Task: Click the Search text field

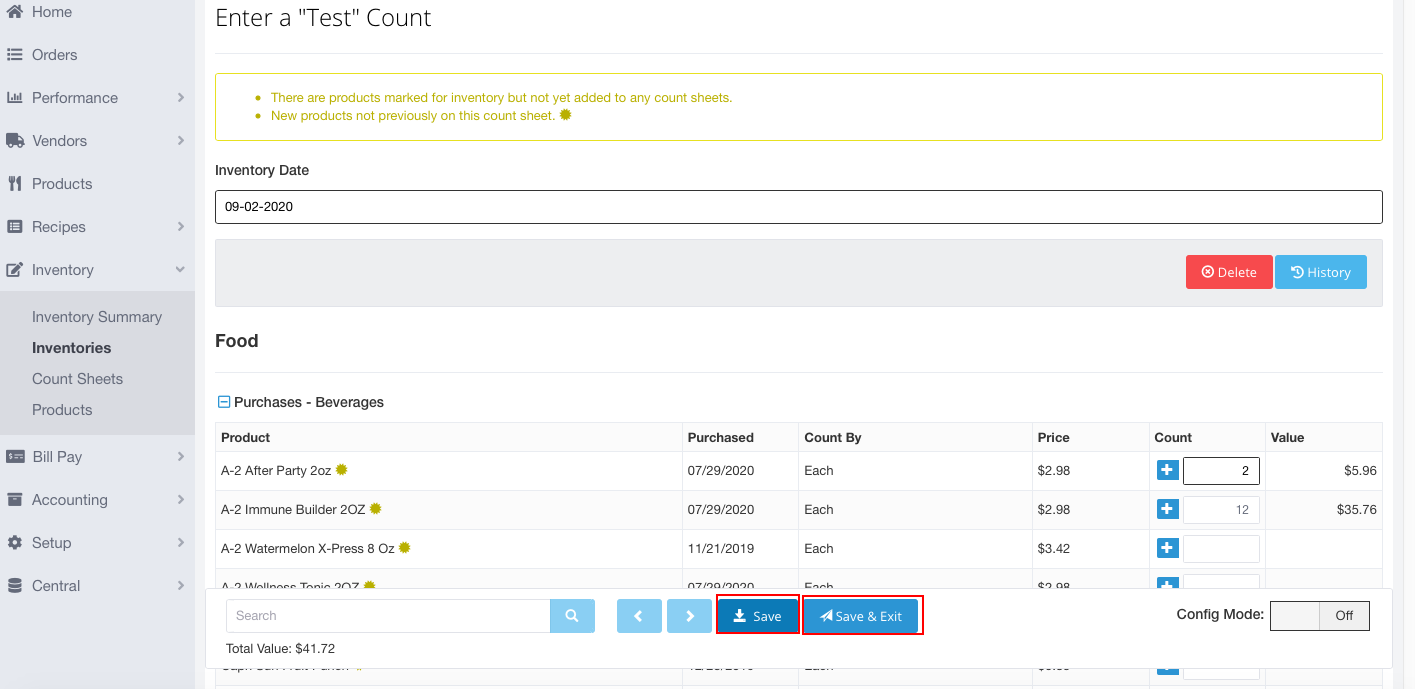Action: (x=388, y=616)
